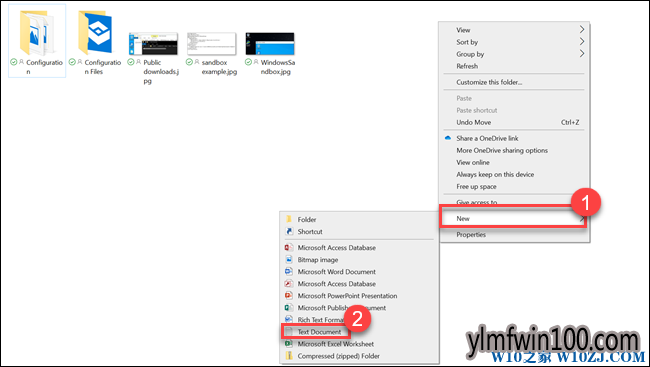Click the green sync checkmark for WindowsSandbox.jpg
The height and width of the screenshot is (367, 650).
(248, 62)
